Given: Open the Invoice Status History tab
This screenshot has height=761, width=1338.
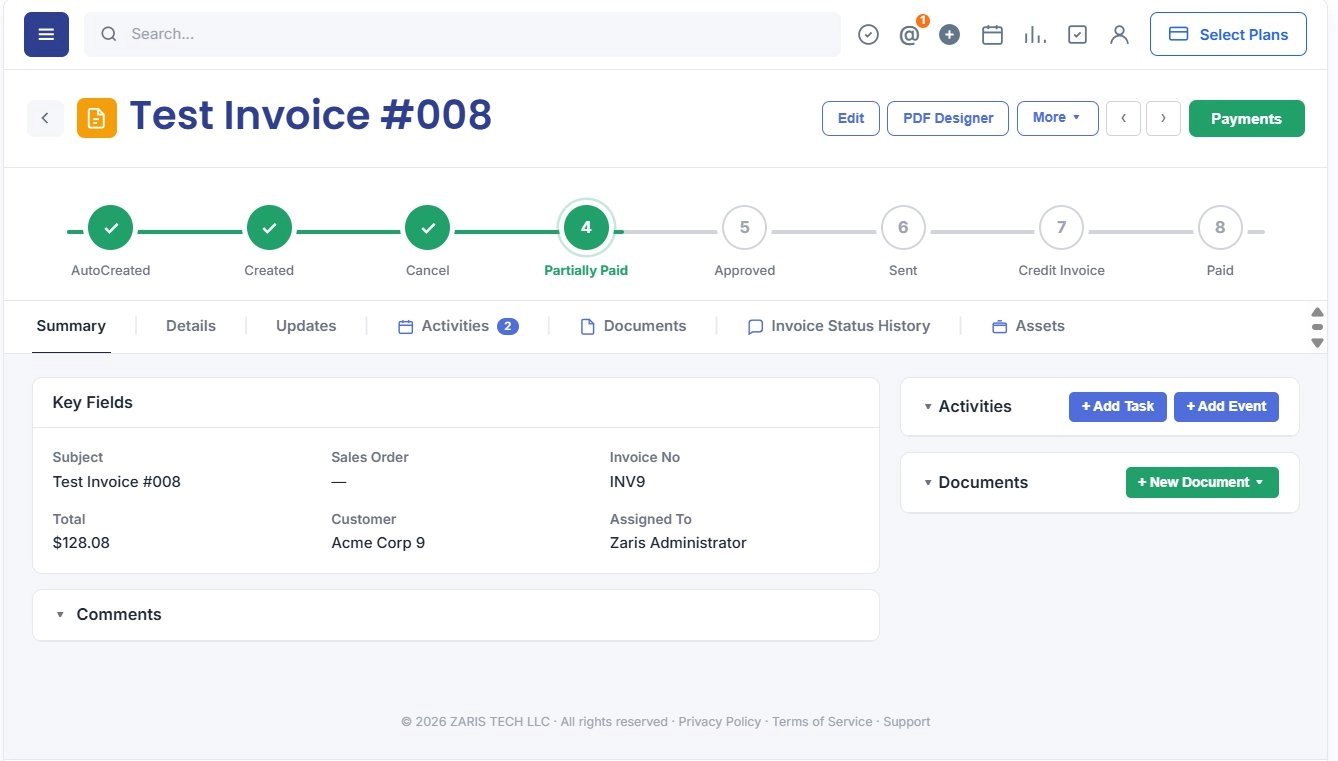Looking at the screenshot, I should tap(839, 326).
